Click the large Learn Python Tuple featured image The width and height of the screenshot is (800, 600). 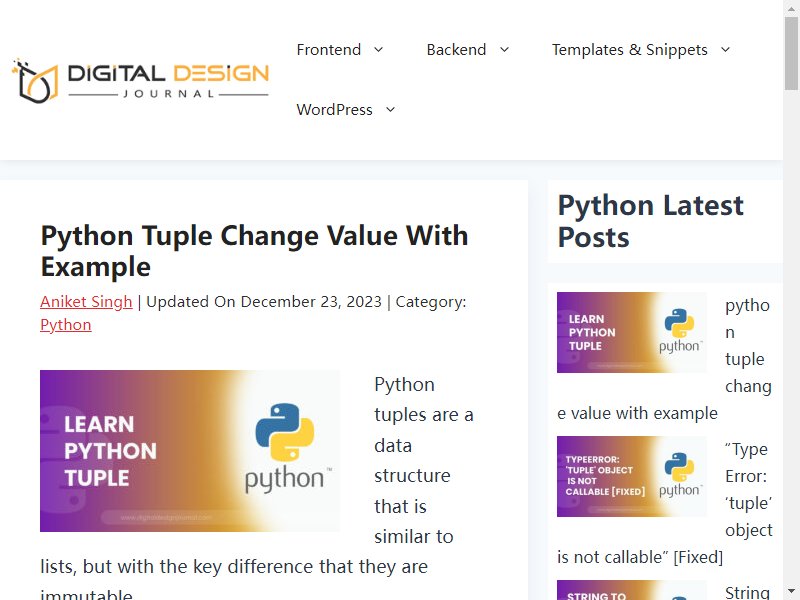190,451
